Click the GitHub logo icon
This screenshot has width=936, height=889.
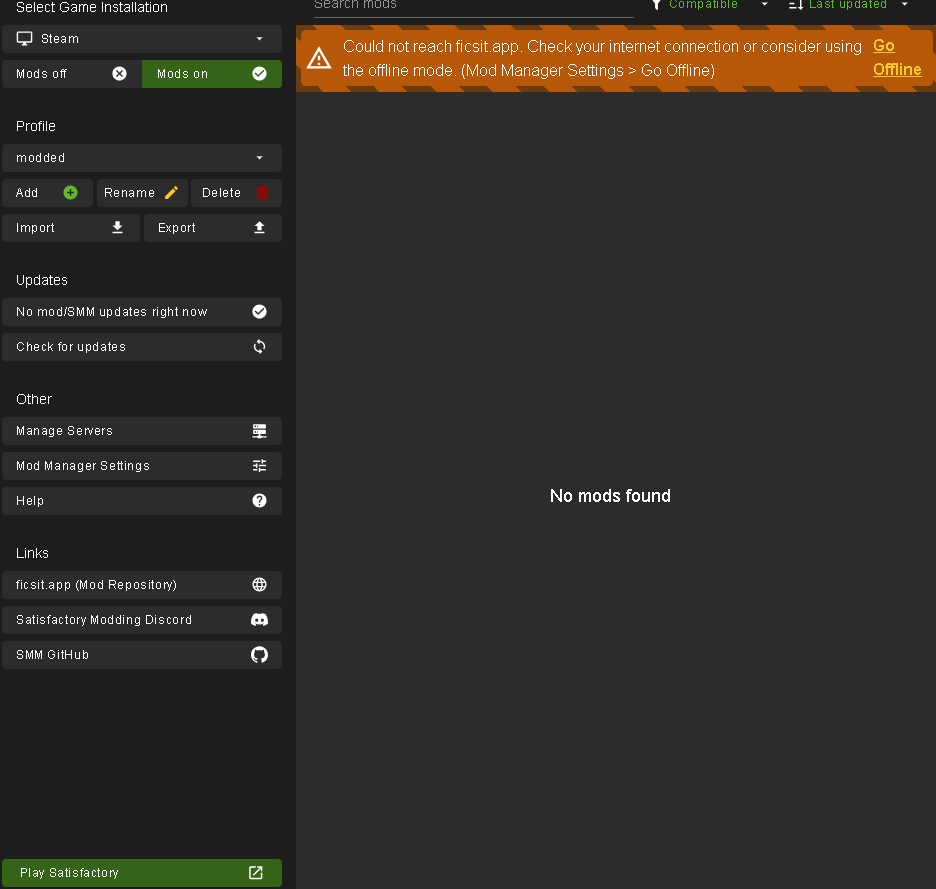259,654
